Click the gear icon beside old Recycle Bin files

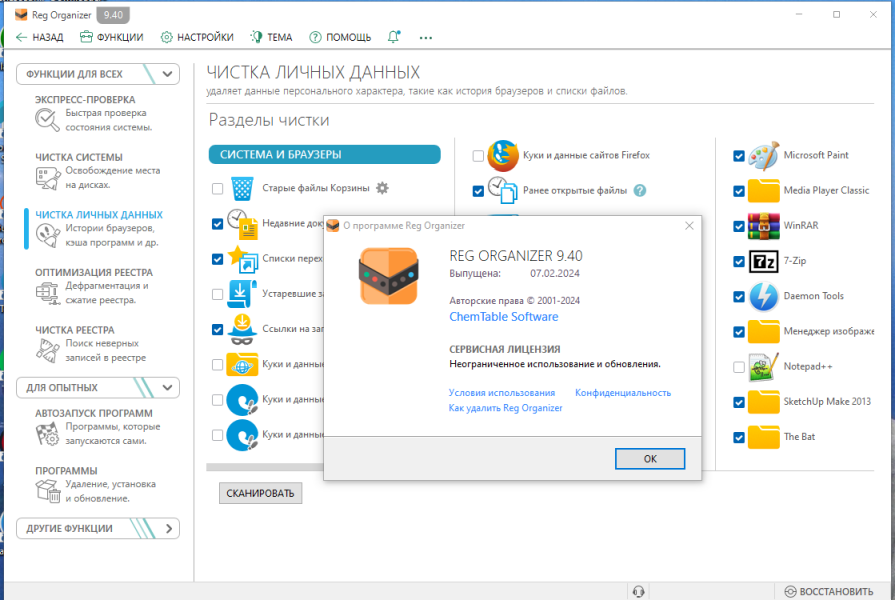382,188
